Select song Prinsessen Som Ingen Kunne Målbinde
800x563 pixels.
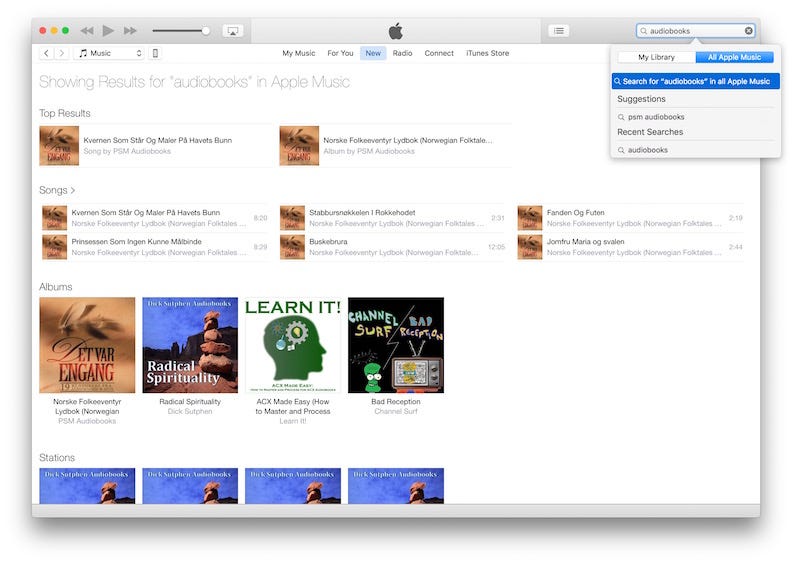(155, 247)
